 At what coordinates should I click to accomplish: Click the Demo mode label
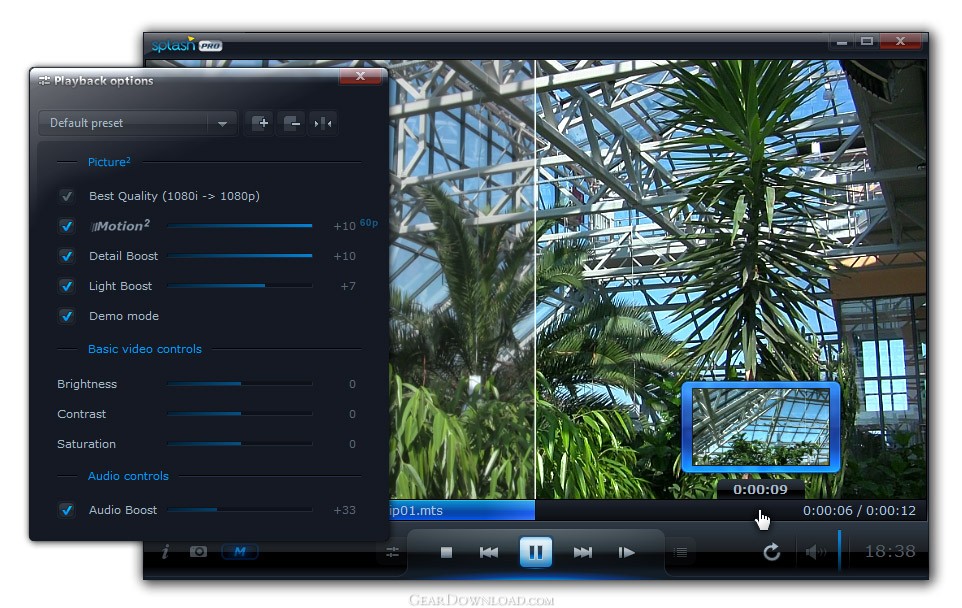(124, 317)
